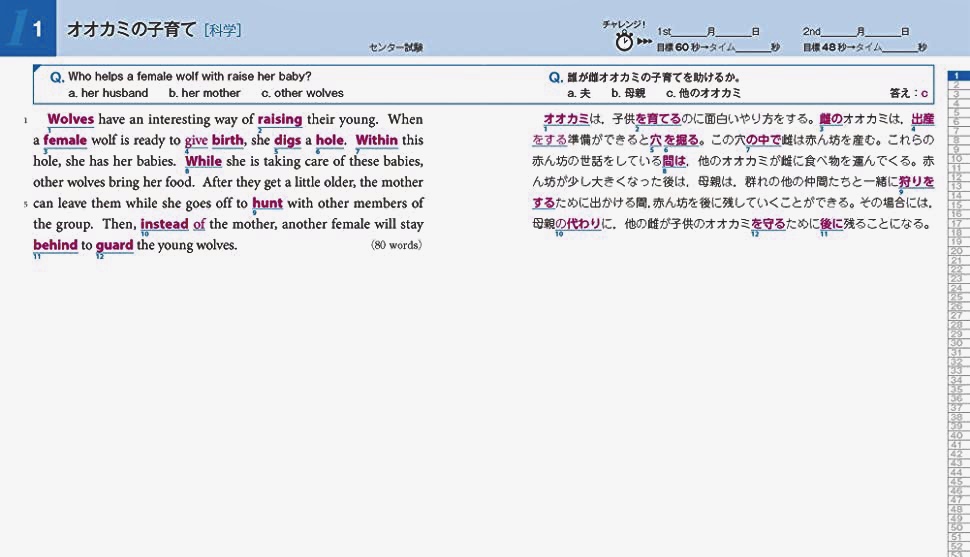Choose Japanese answer 'a. 夫'
The height and width of the screenshot is (557, 970).
click(579, 93)
